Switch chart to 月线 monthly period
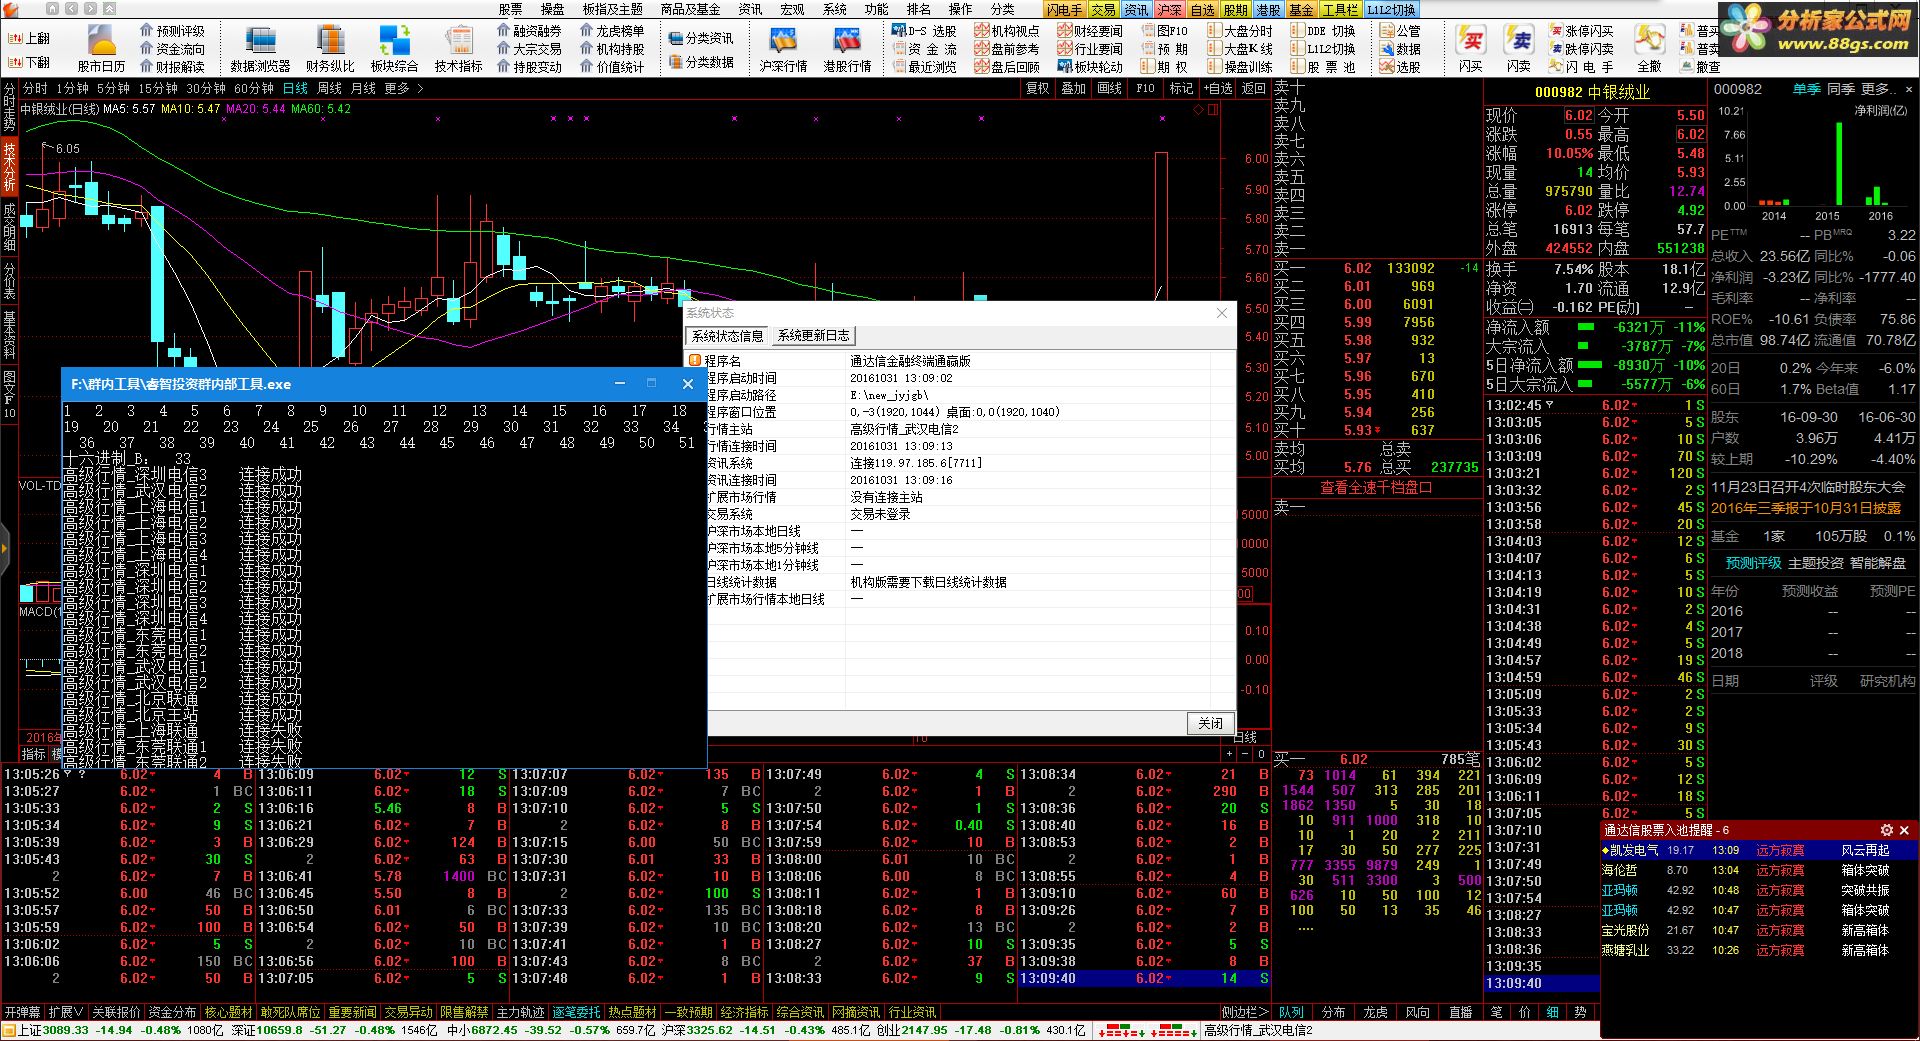Screen dimensions: 1920x1041 point(363,88)
